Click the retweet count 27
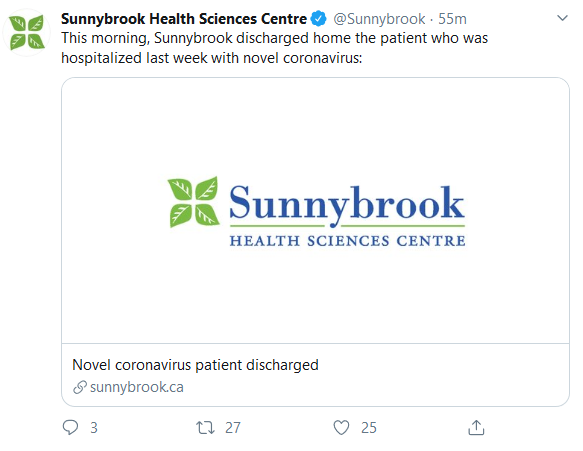This screenshot has height=451, width=583. point(233,428)
